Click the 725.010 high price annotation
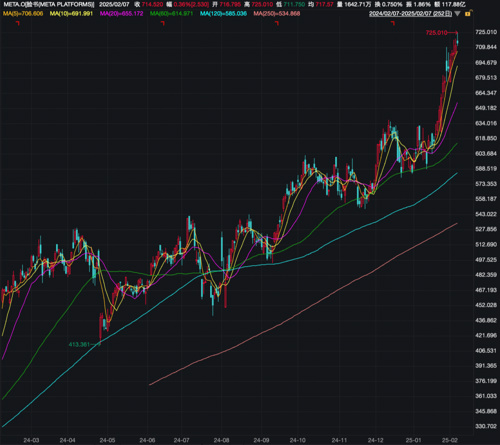Screen dimensions: 500x445 coord(436,33)
